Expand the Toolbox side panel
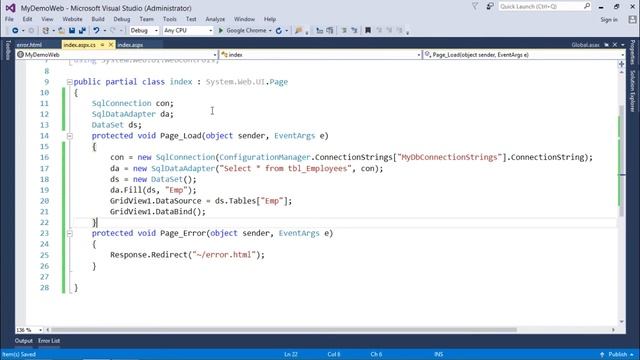 tap(7, 51)
